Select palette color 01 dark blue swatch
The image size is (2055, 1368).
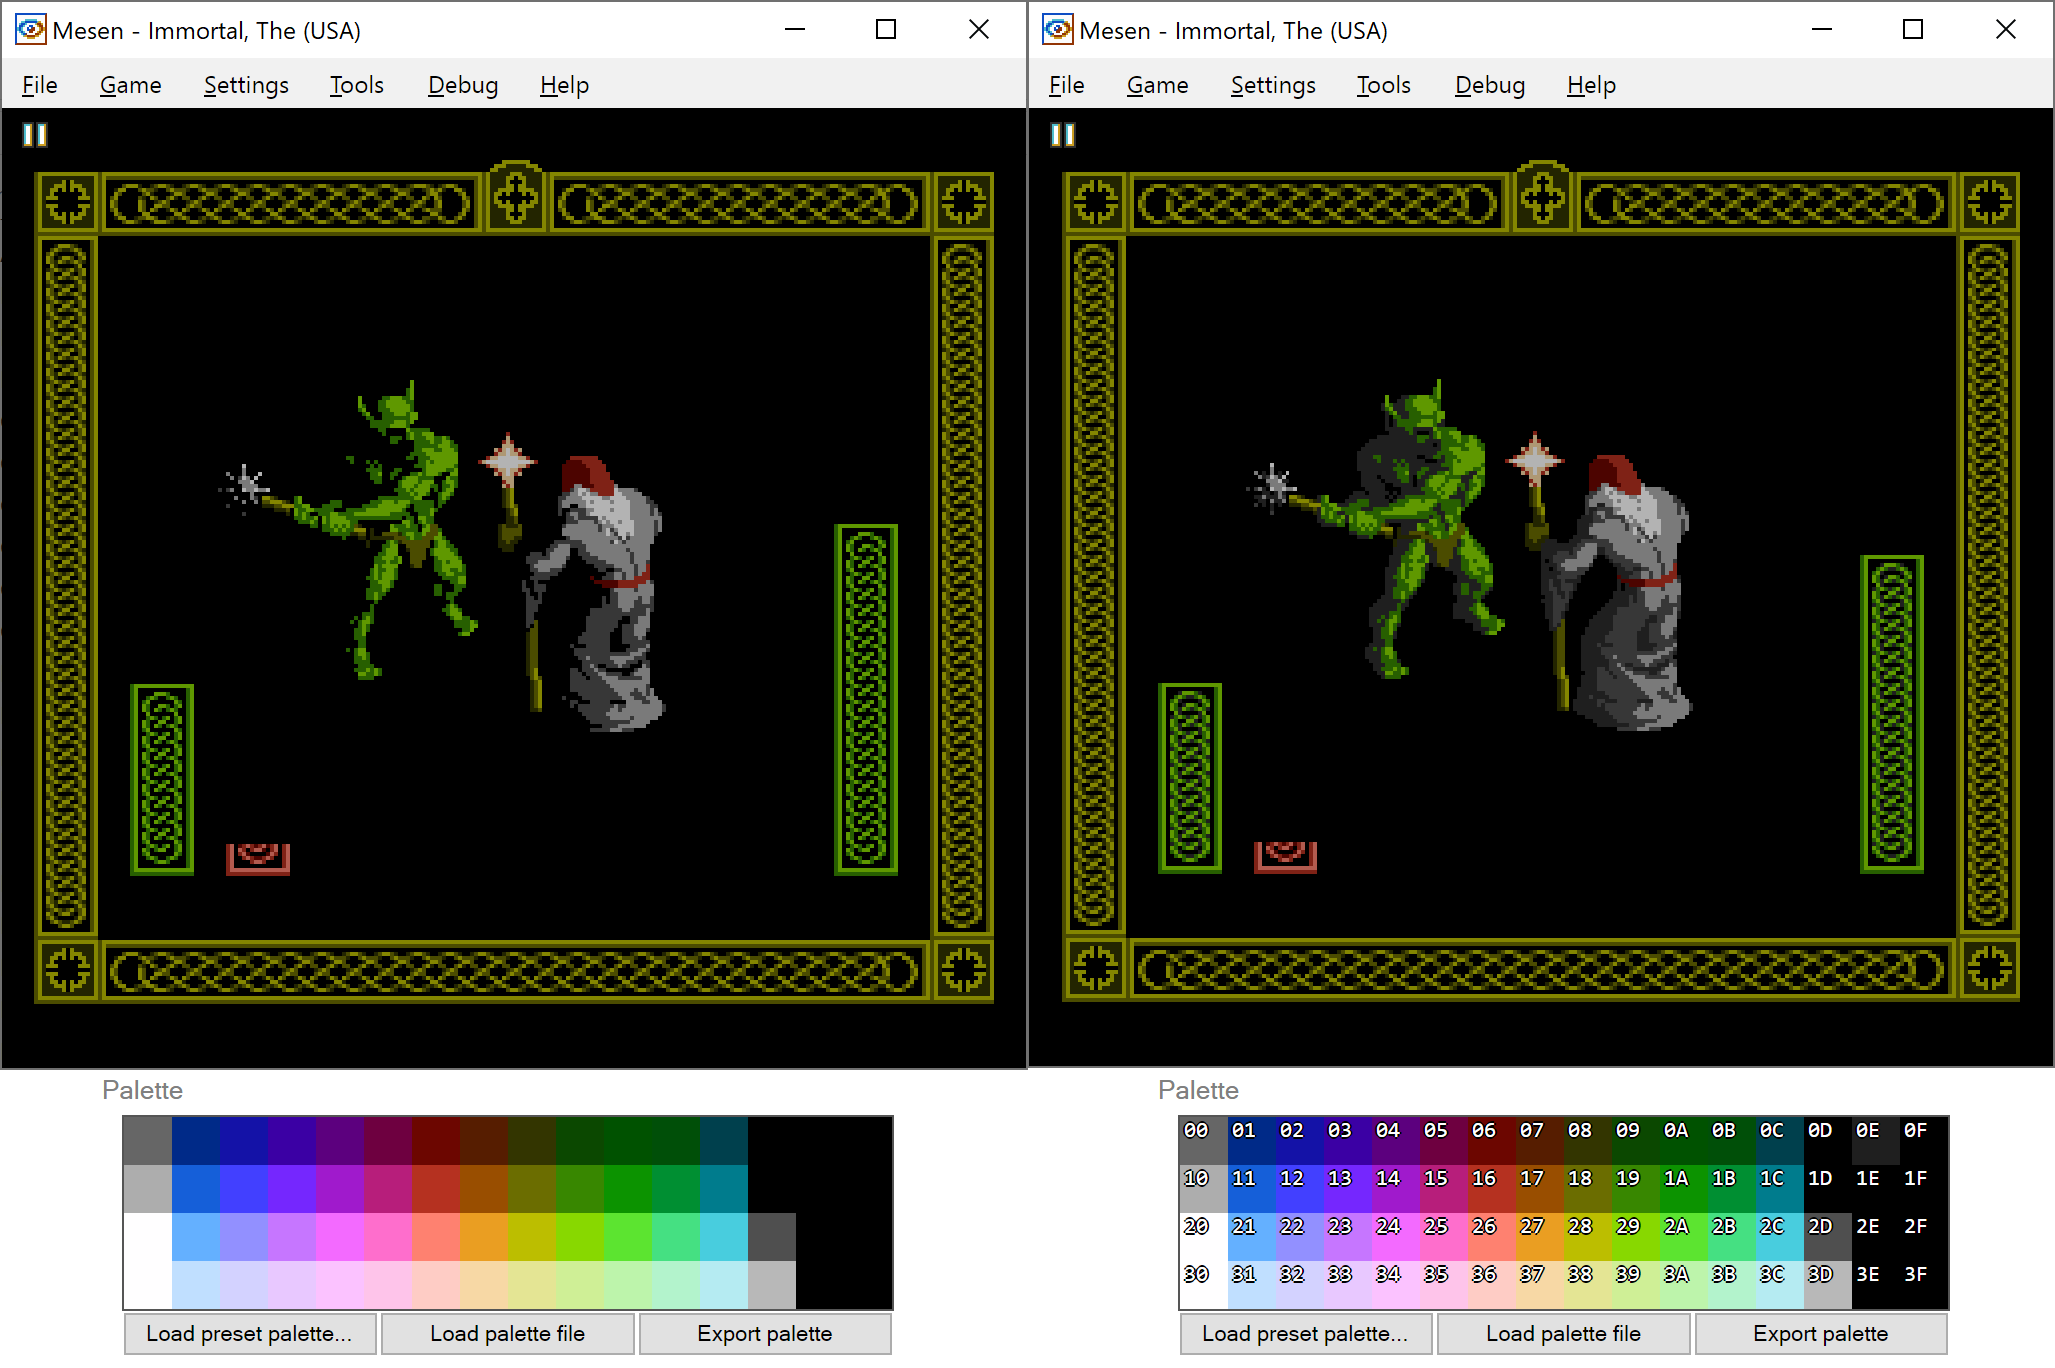point(1252,1141)
